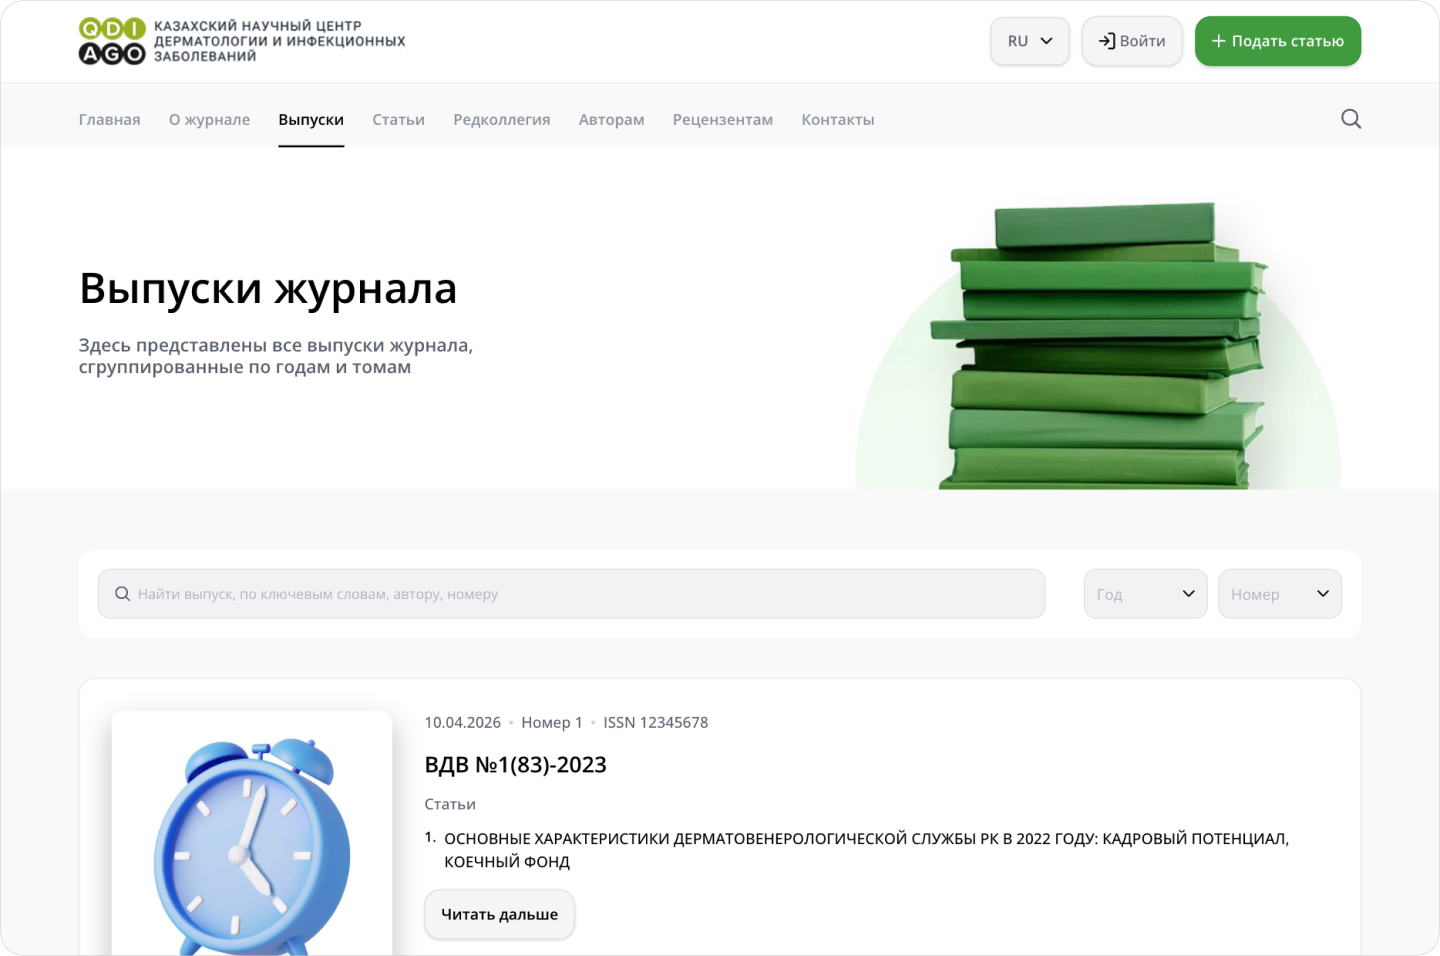This screenshot has width=1440, height=956.
Task: Click the Войти button
Action: click(1131, 41)
